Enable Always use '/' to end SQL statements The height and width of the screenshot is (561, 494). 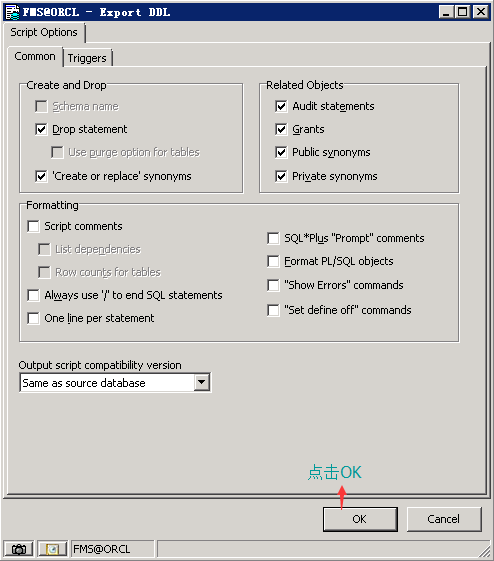[33, 295]
